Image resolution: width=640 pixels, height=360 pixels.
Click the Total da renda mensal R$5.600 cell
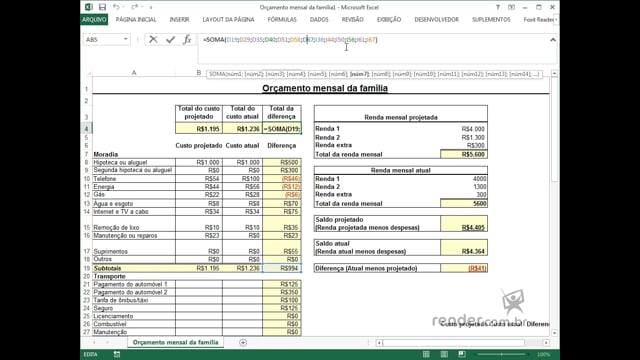coord(464,154)
